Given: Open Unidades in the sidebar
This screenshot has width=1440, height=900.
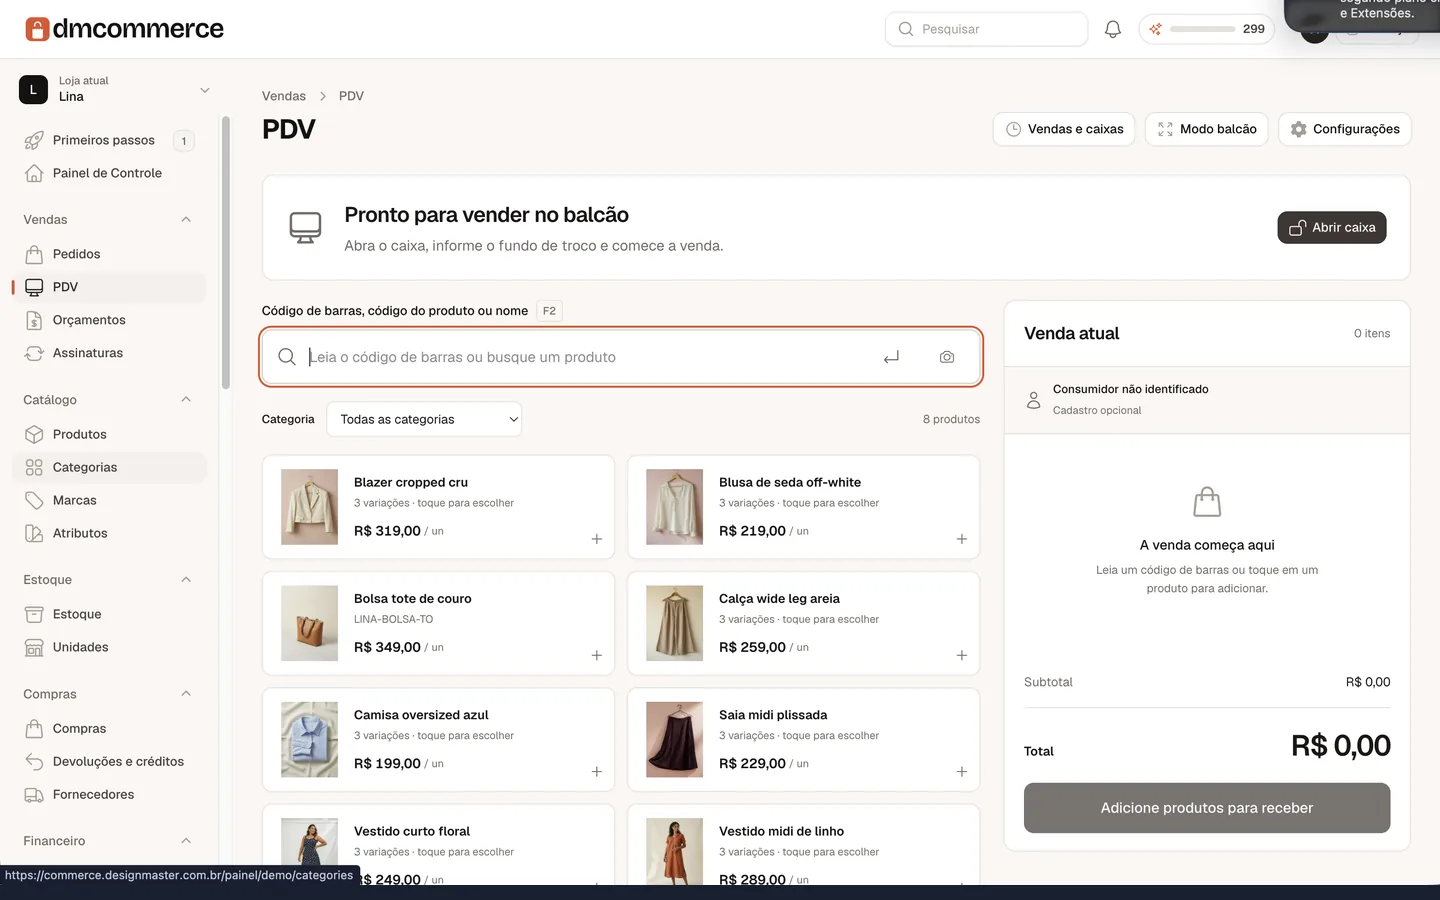Looking at the screenshot, I should tap(109, 647).
